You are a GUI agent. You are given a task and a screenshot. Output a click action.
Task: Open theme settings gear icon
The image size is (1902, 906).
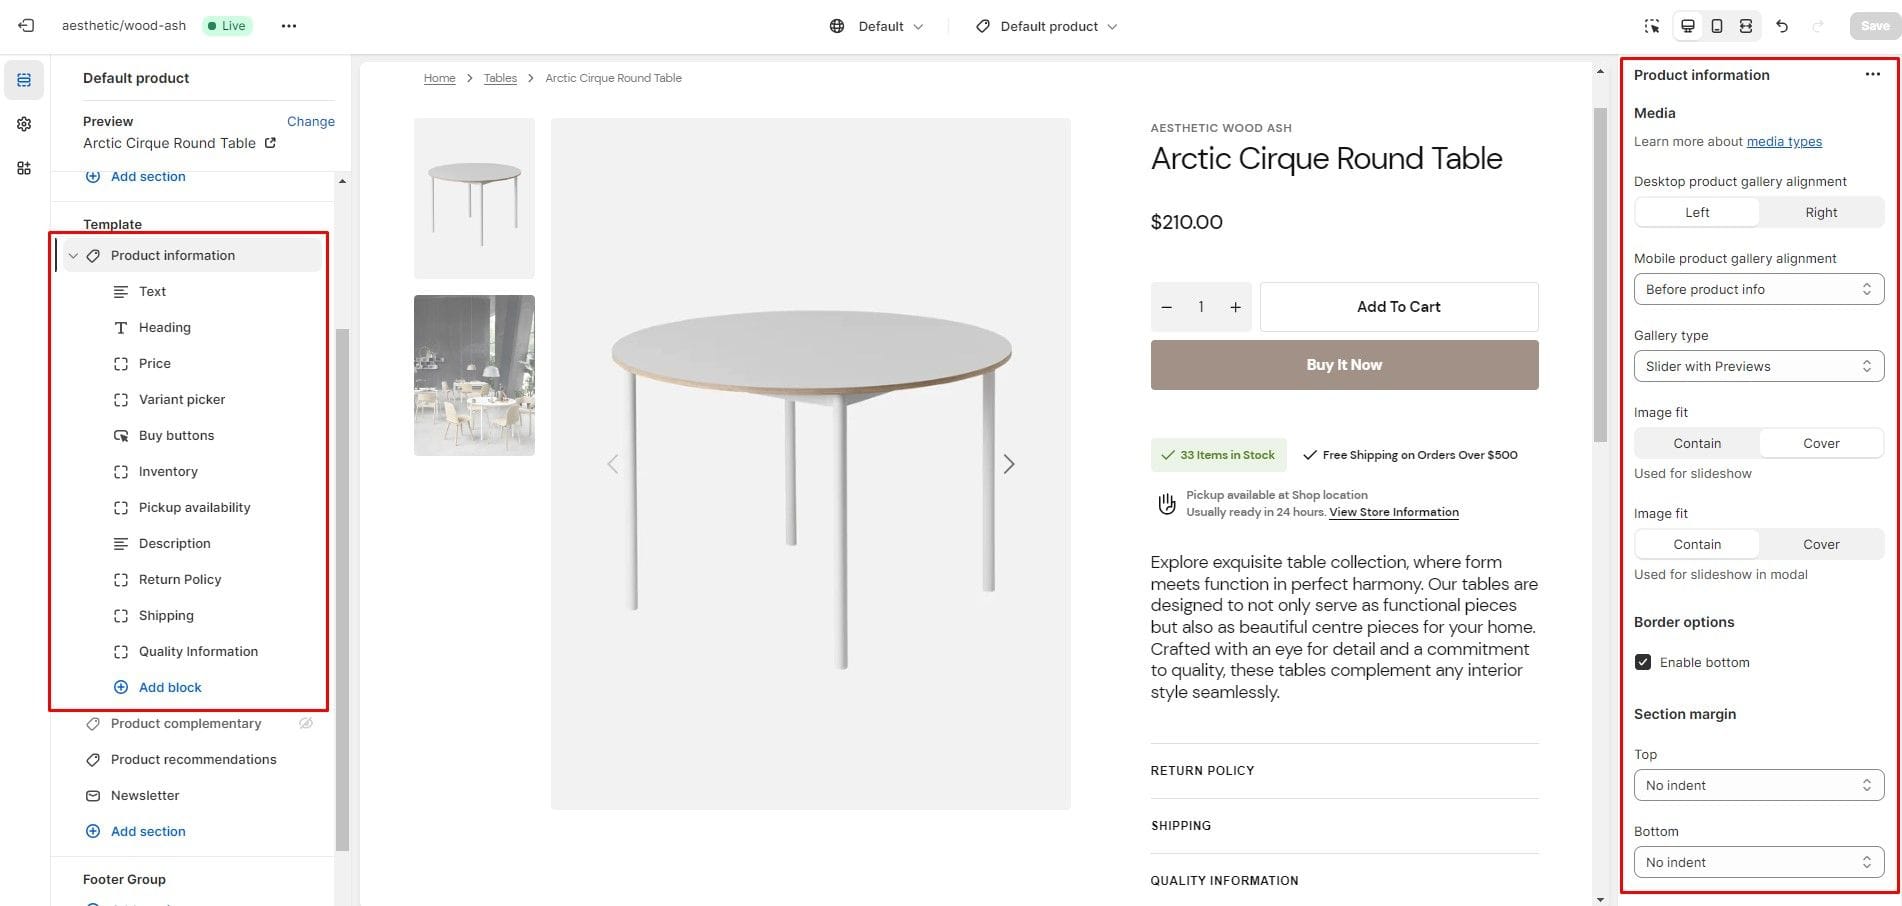[x=24, y=124]
